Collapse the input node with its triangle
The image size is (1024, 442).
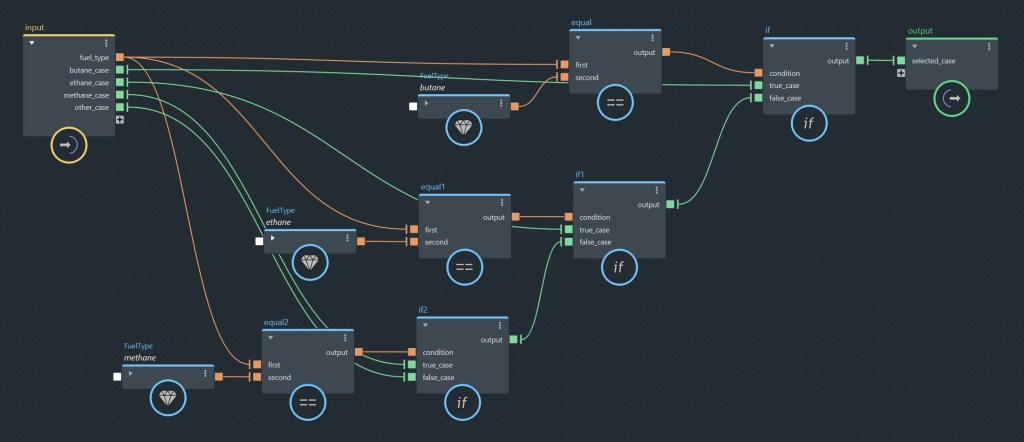[32, 43]
